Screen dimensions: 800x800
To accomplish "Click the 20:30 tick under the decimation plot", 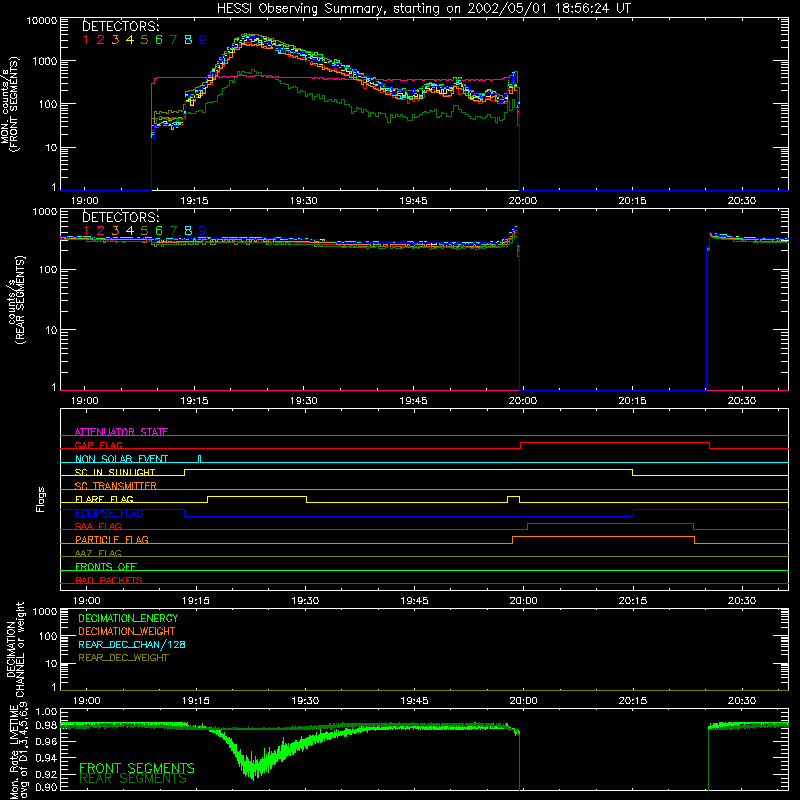I will pos(742,701).
